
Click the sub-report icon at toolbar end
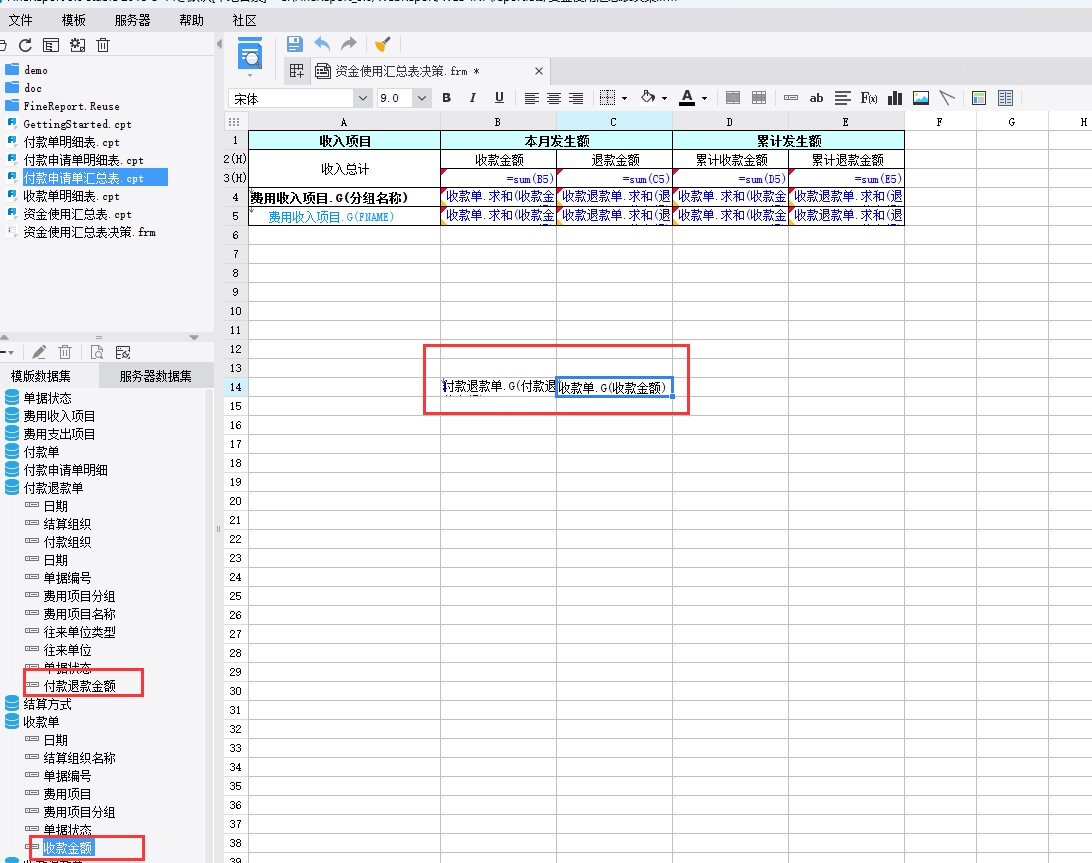(1005, 98)
